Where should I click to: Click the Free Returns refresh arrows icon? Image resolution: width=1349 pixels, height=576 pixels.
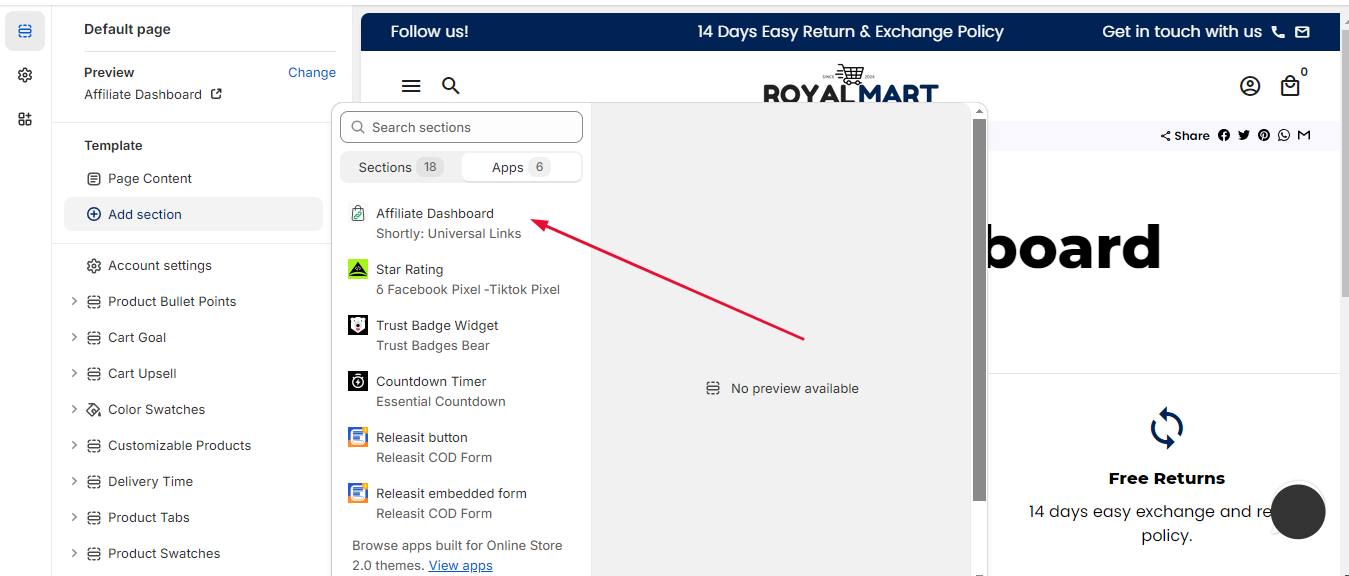[x=1167, y=428]
